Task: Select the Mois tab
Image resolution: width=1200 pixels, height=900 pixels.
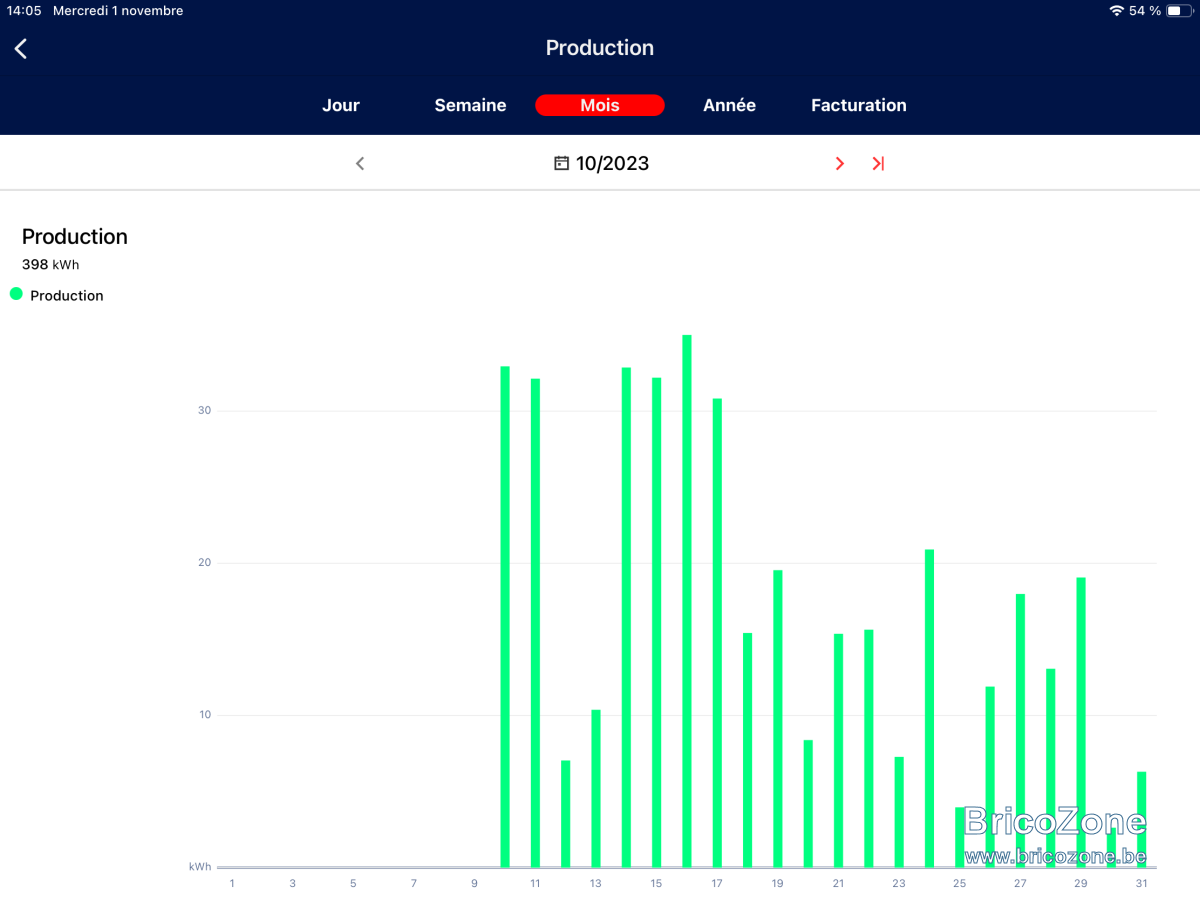Action: pyautogui.click(x=600, y=105)
